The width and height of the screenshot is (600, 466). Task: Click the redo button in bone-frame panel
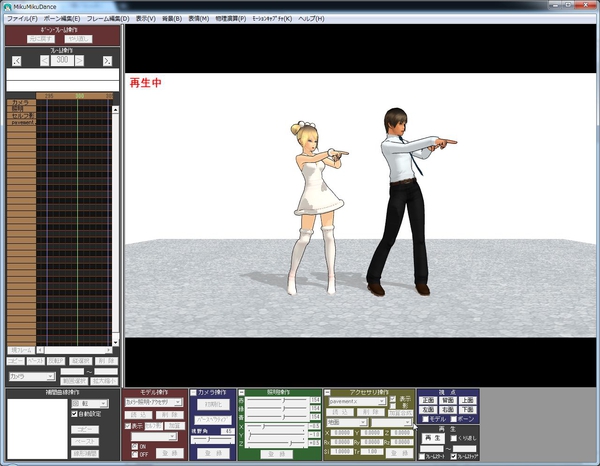click(x=78, y=39)
